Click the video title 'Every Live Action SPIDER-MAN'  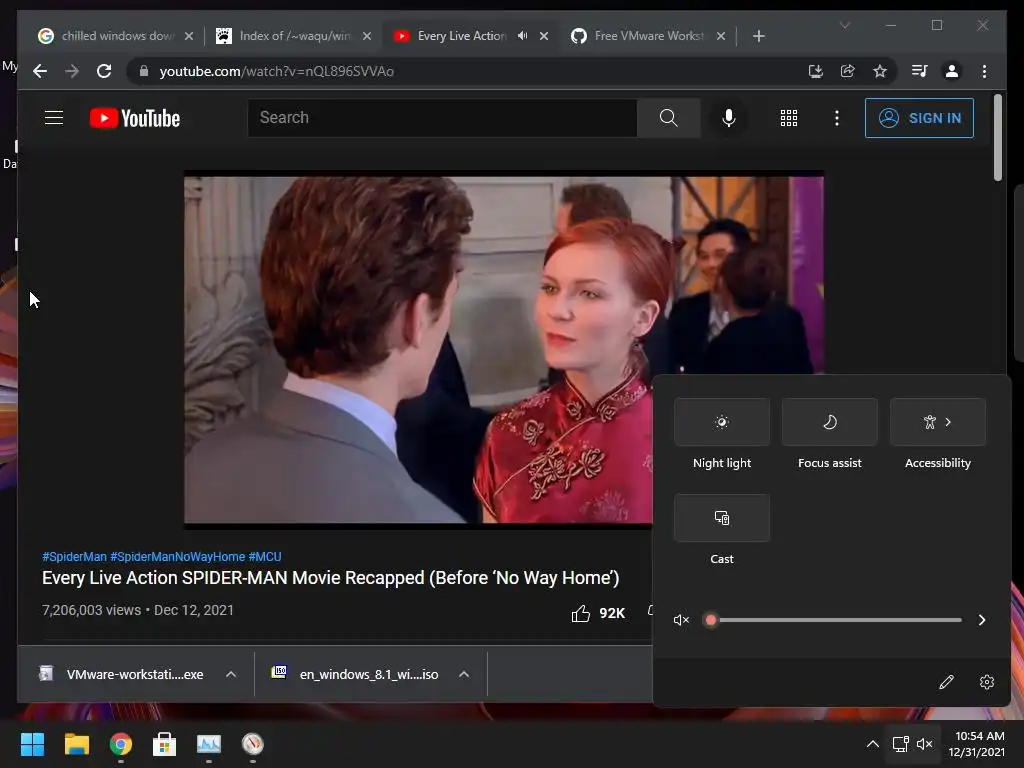pyautogui.click(x=330, y=578)
